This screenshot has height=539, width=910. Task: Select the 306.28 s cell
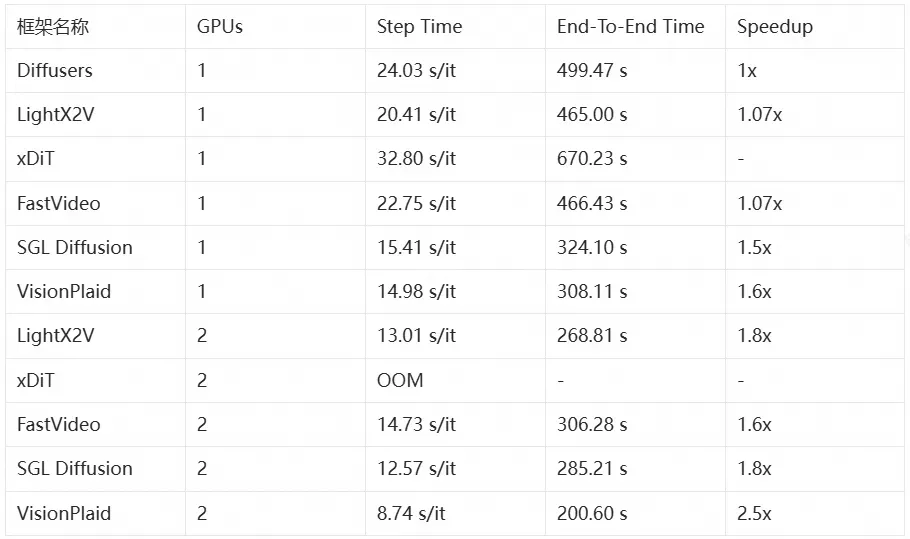coord(592,424)
